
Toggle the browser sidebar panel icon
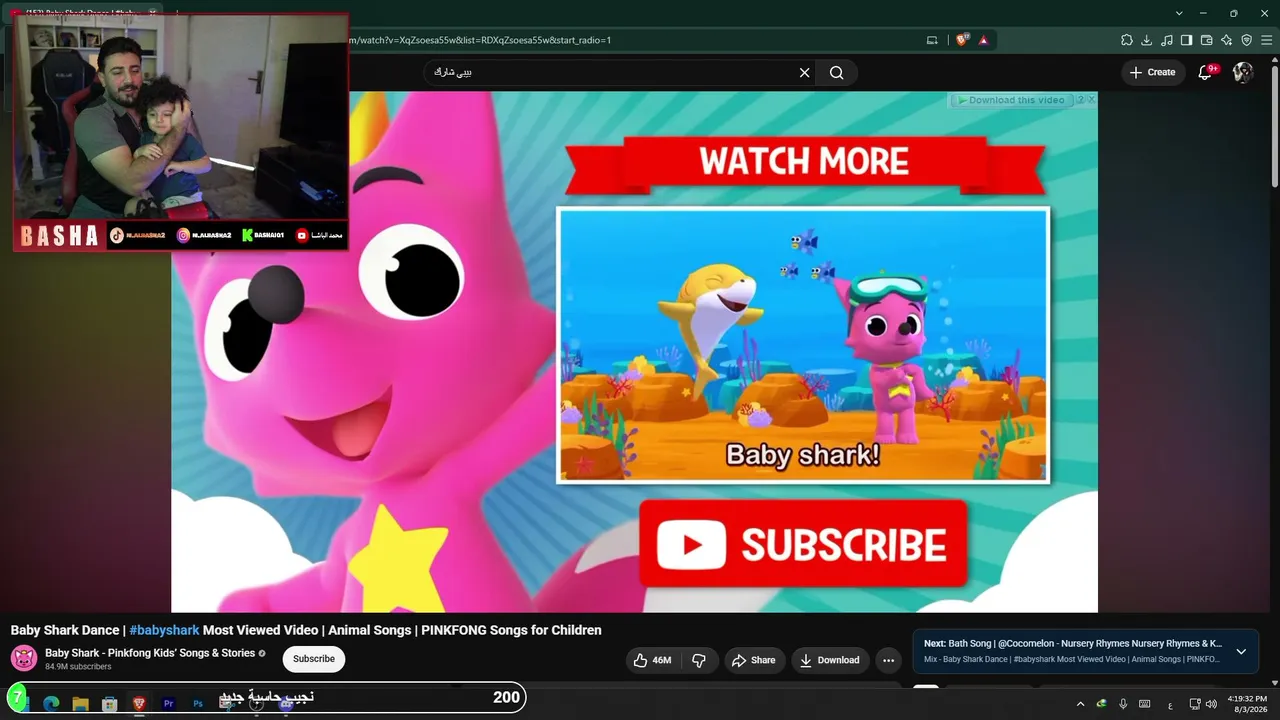(1187, 40)
